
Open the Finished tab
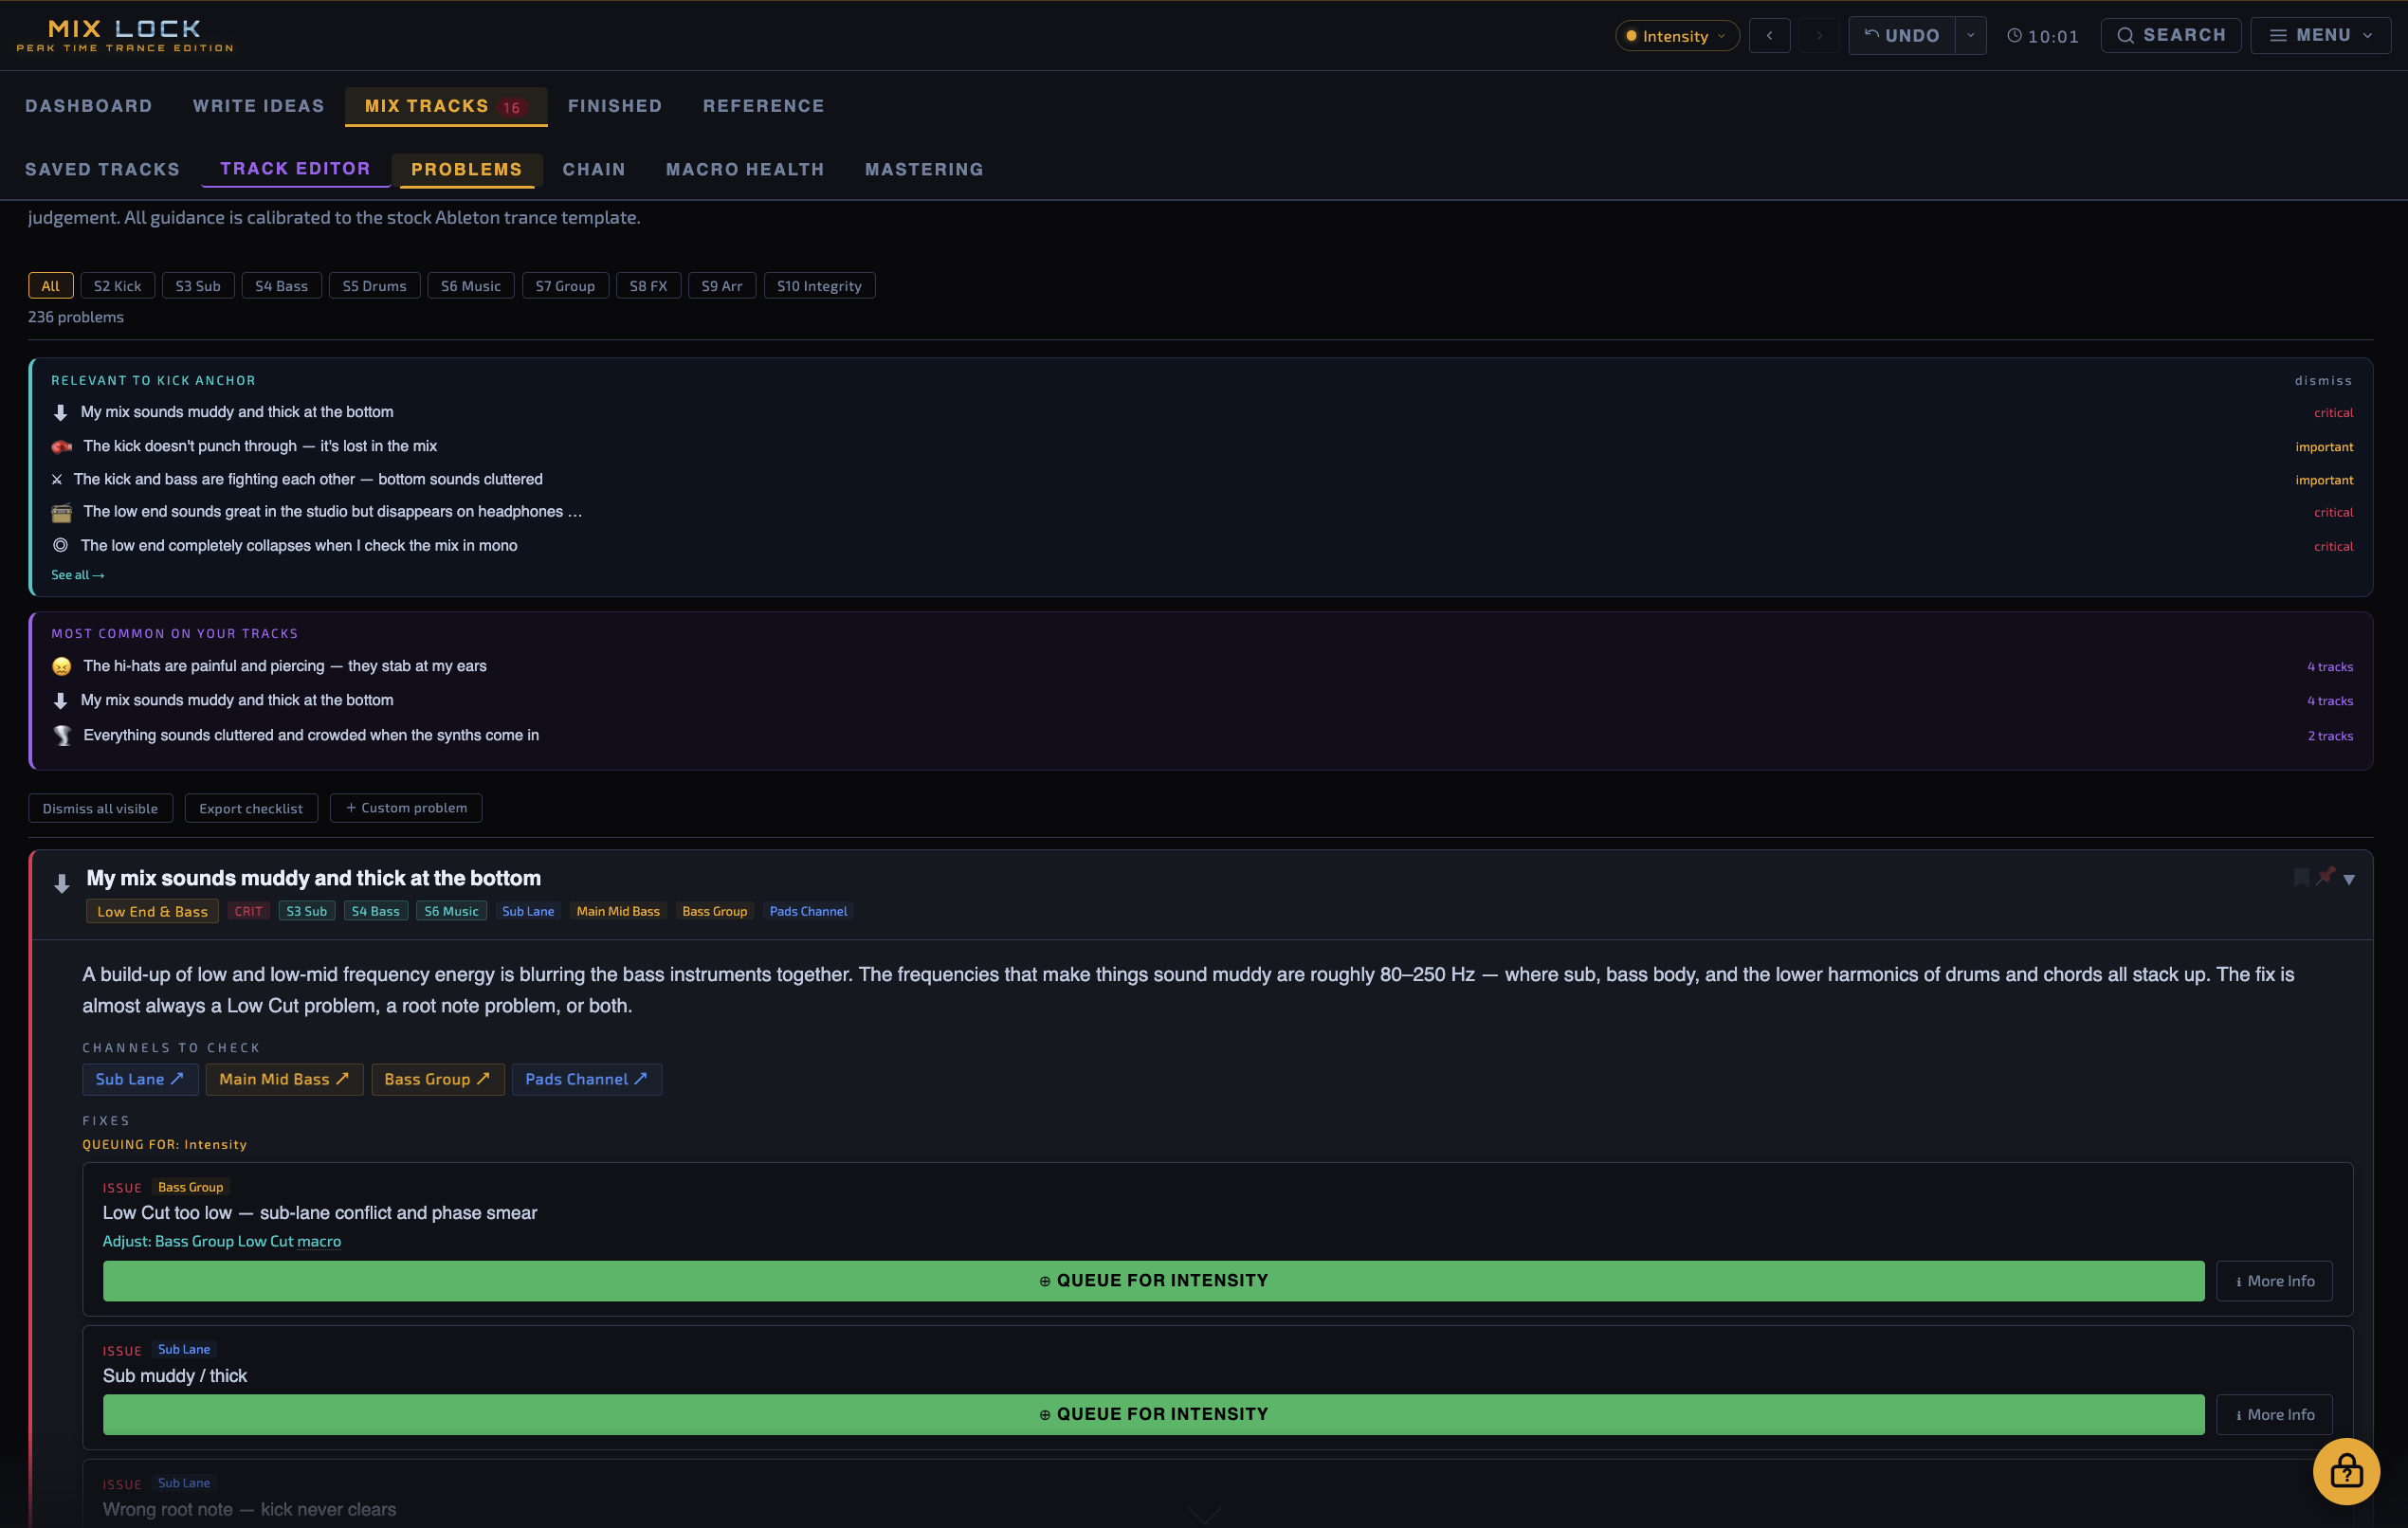click(614, 106)
